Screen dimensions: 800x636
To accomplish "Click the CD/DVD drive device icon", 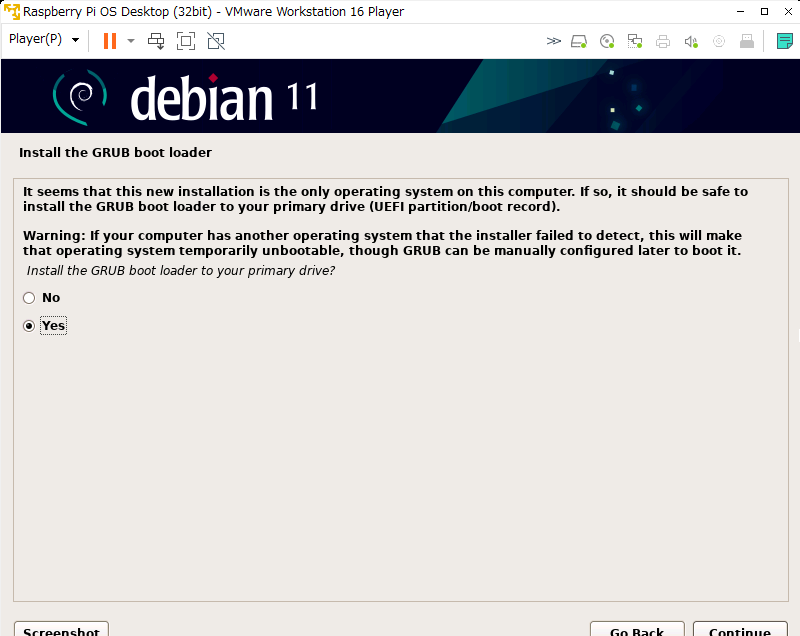I will click(607, 41).
